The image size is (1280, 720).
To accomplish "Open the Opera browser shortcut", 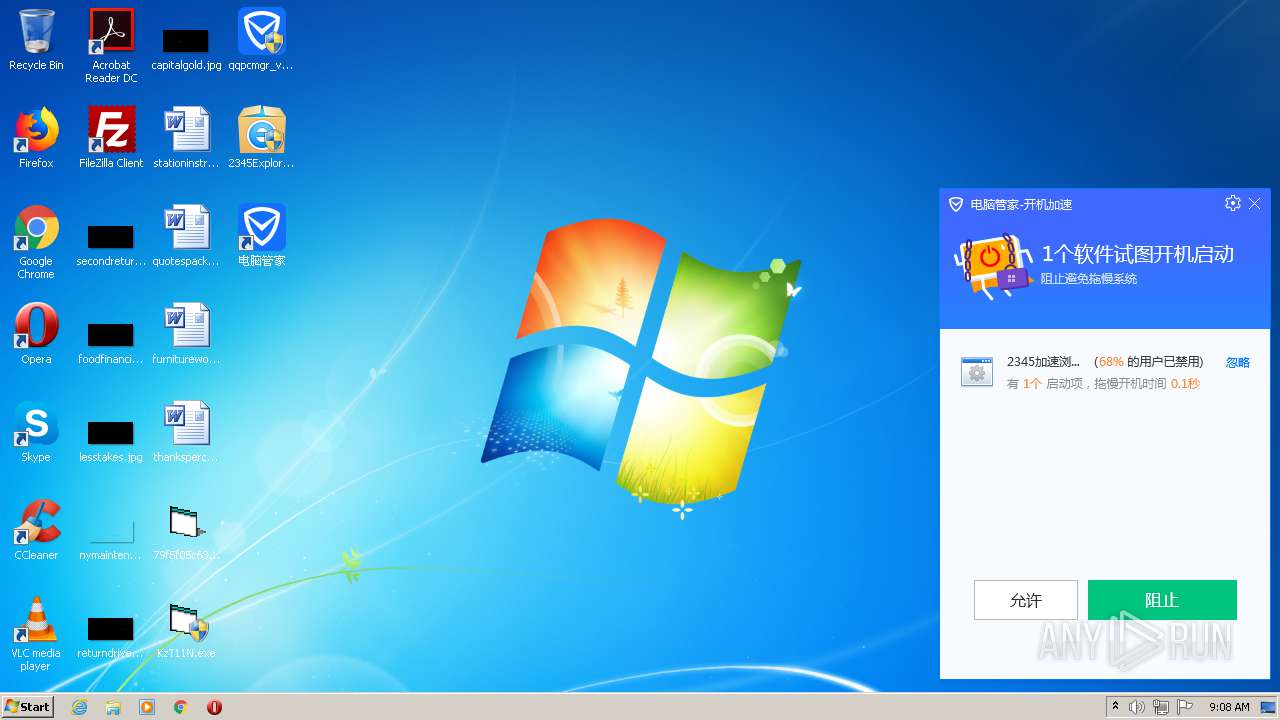I will point(36,334).
